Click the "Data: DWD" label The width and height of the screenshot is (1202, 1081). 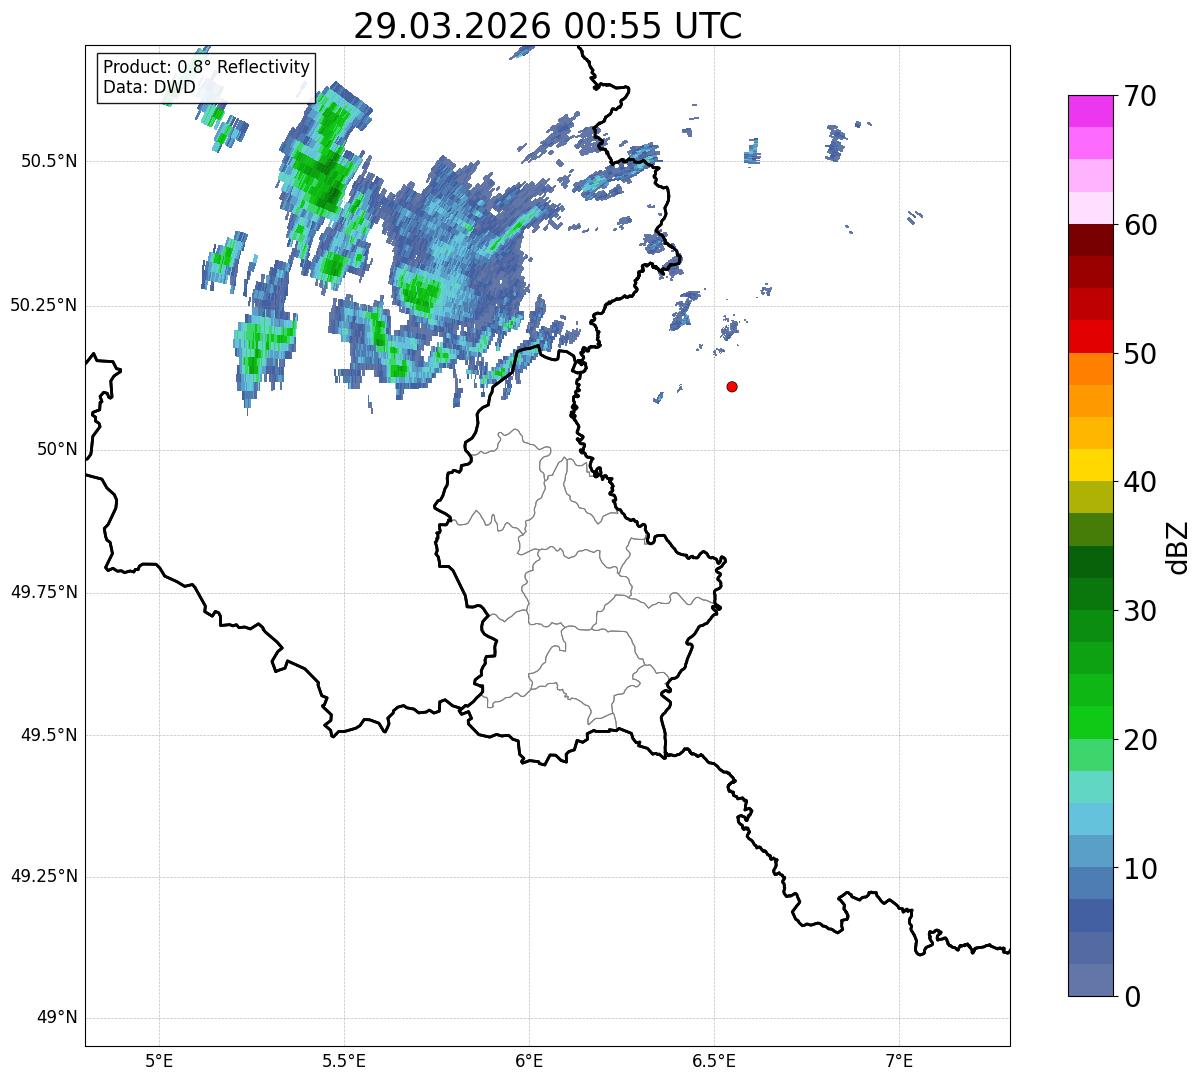150,87
